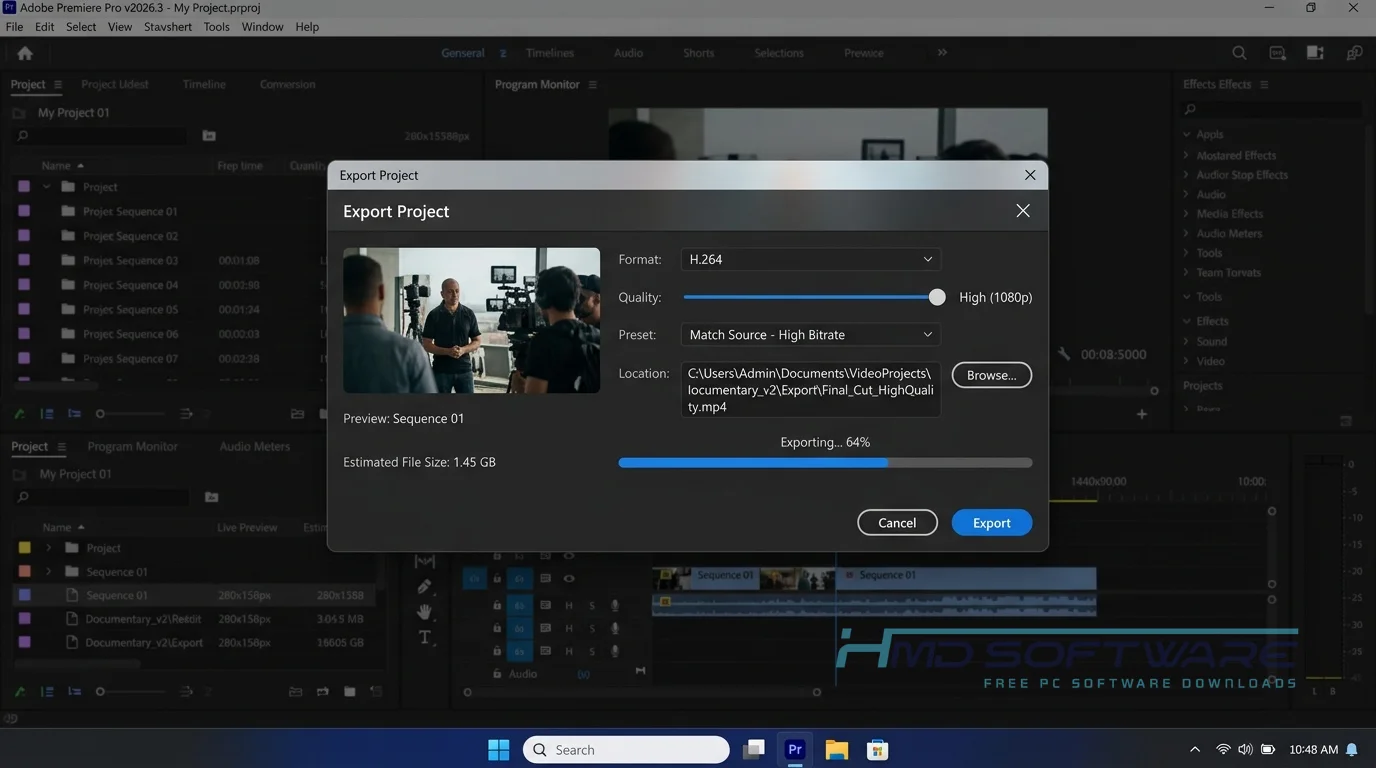Open the Window menu
This screenshot has width=1376, height=768.
262,27
